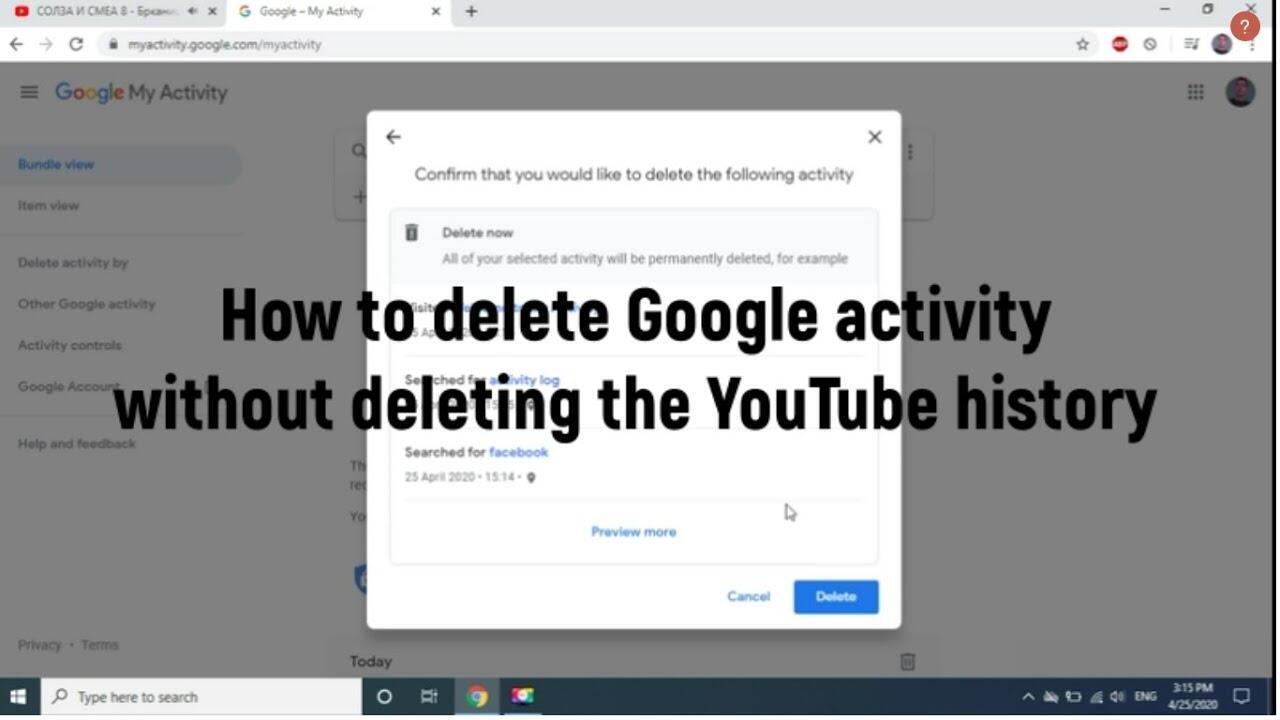1280x720 pixels.
Task: Bookmark this page with the star icon
Action: (x=1082, y=44)
